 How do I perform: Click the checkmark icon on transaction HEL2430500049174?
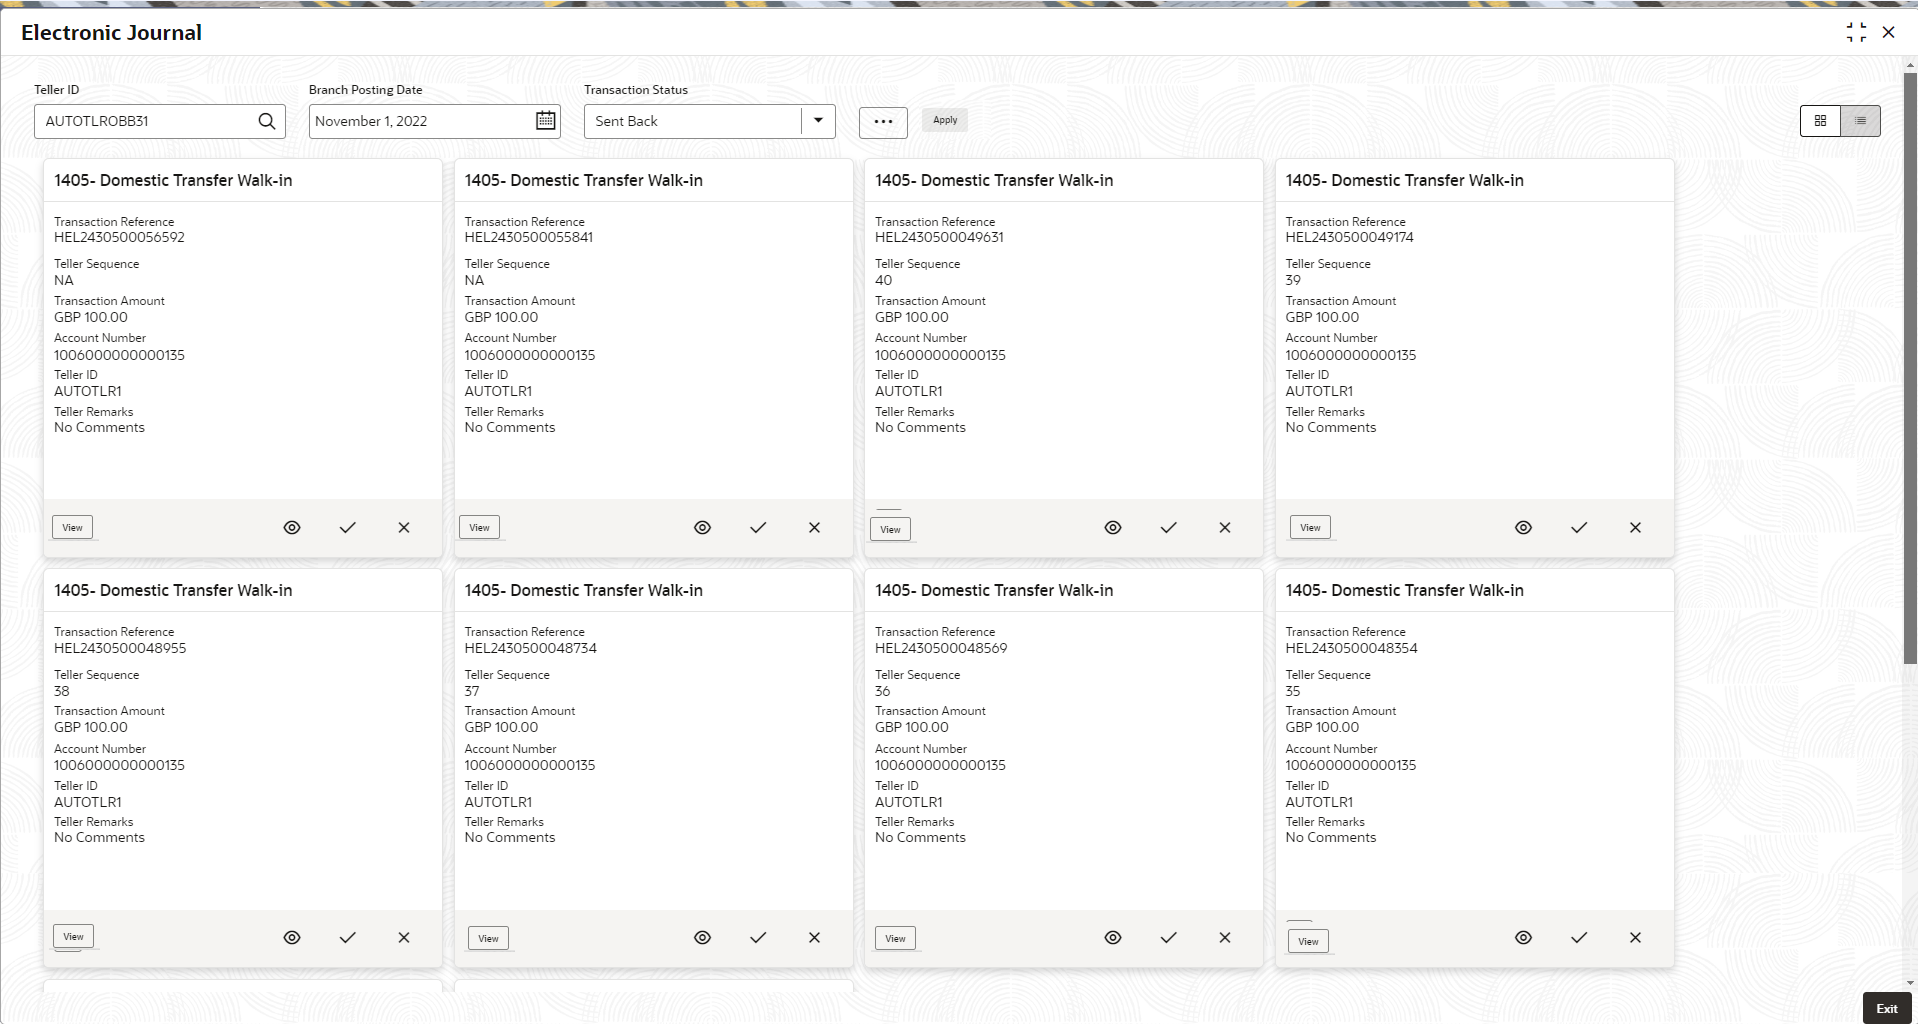point(1579,528)
